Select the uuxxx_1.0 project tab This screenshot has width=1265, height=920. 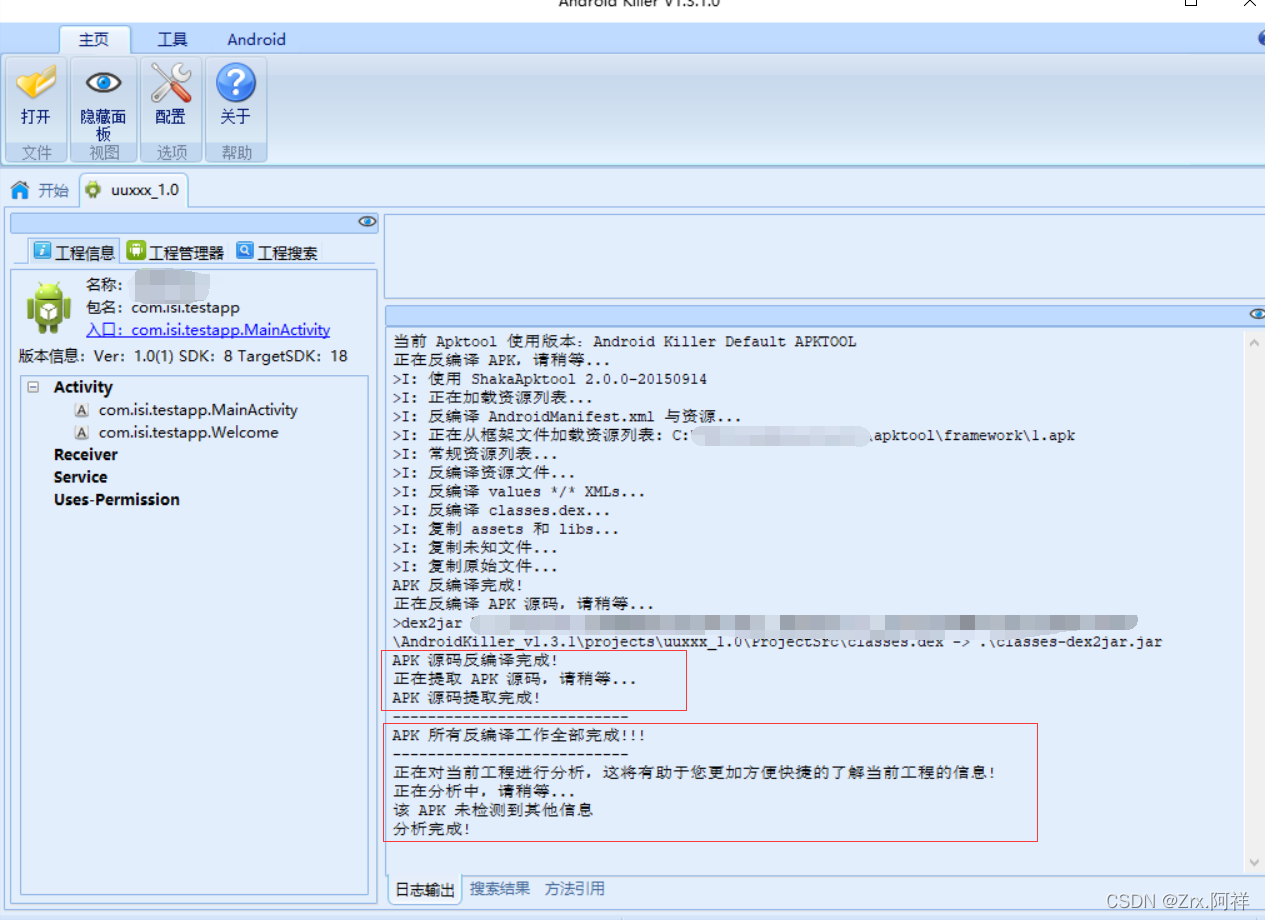[x=133, y=189]
